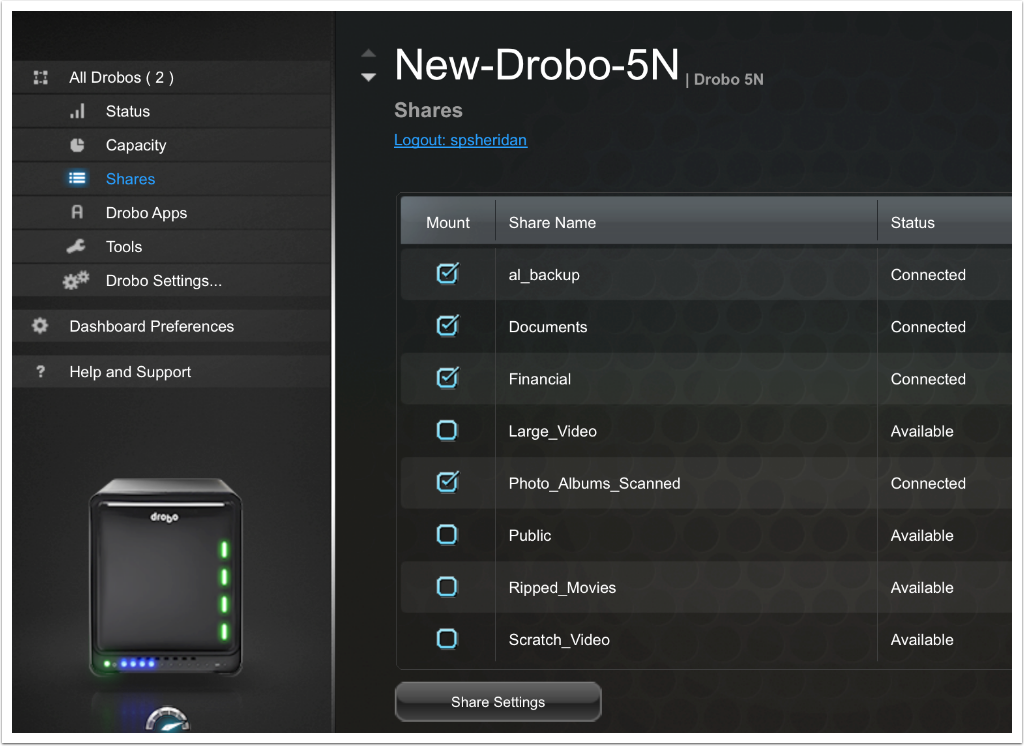1024x746 pixels.
Task: Click the down arrow beside New-Drobo-5N
Action: click(x=369, y=77)
